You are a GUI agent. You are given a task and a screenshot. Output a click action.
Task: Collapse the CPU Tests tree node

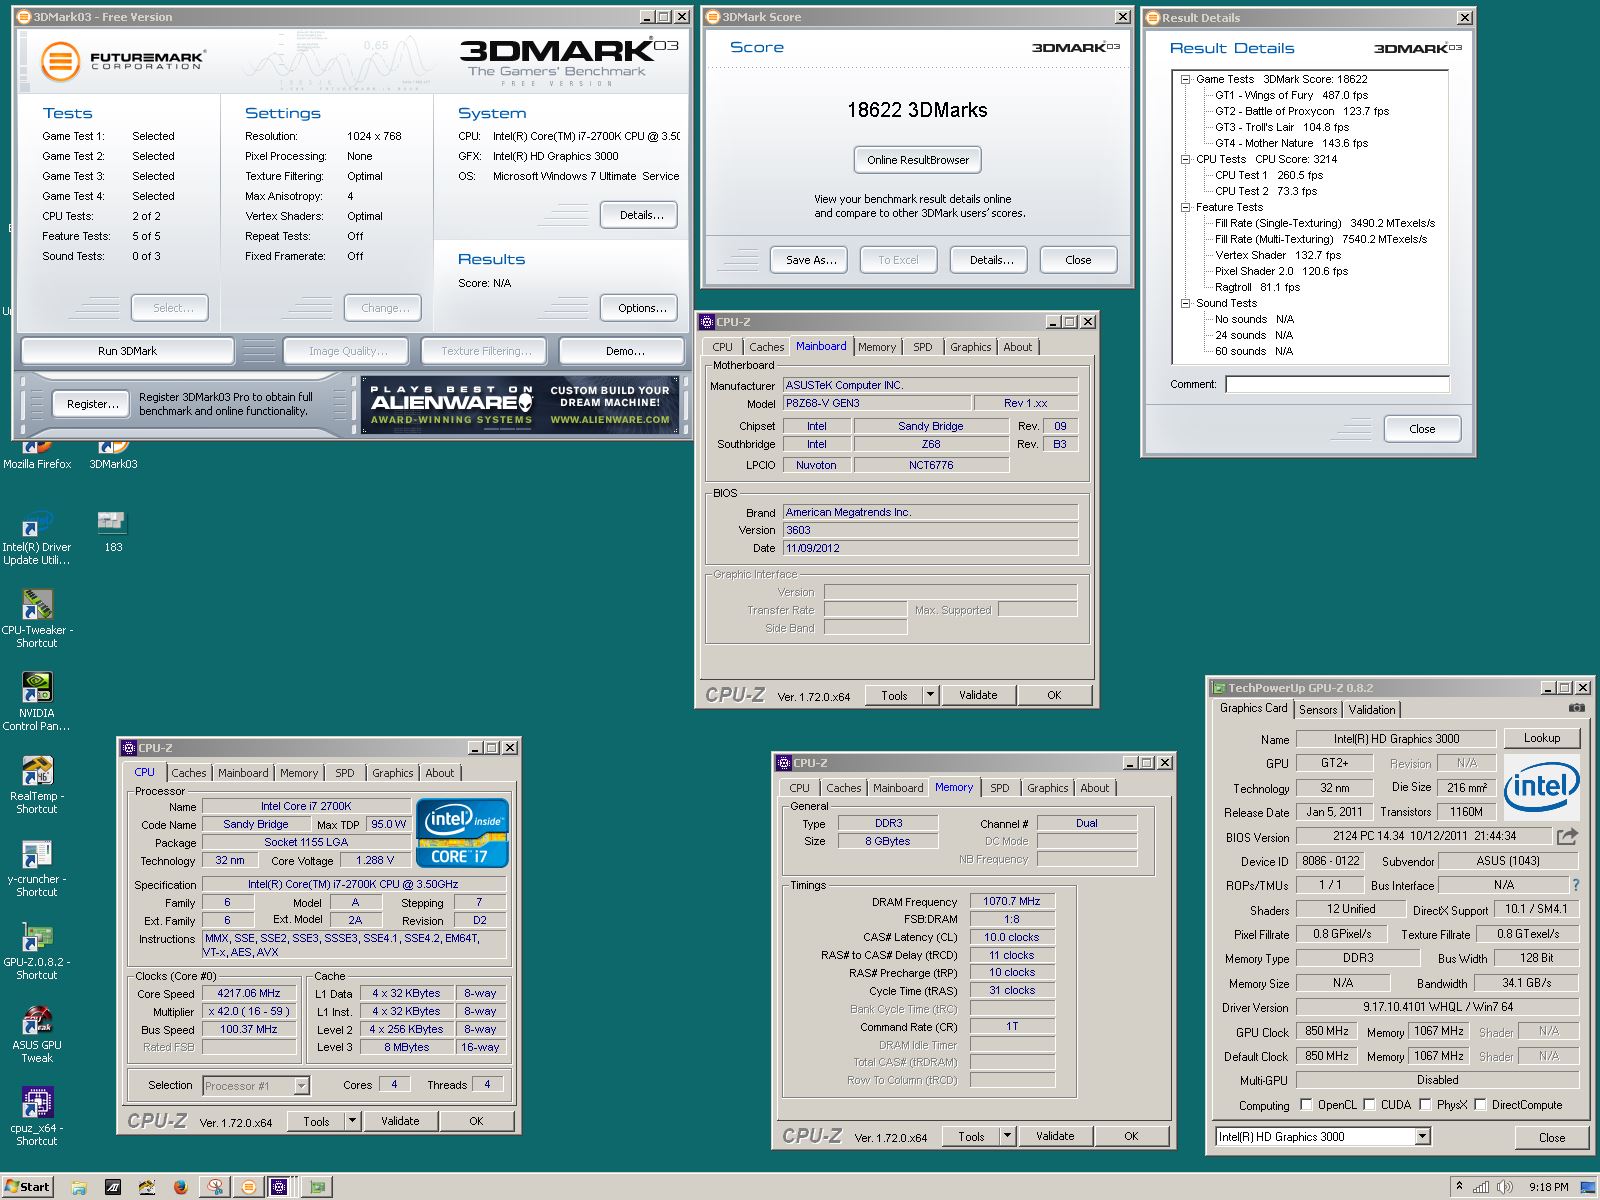pos(1185,159)
